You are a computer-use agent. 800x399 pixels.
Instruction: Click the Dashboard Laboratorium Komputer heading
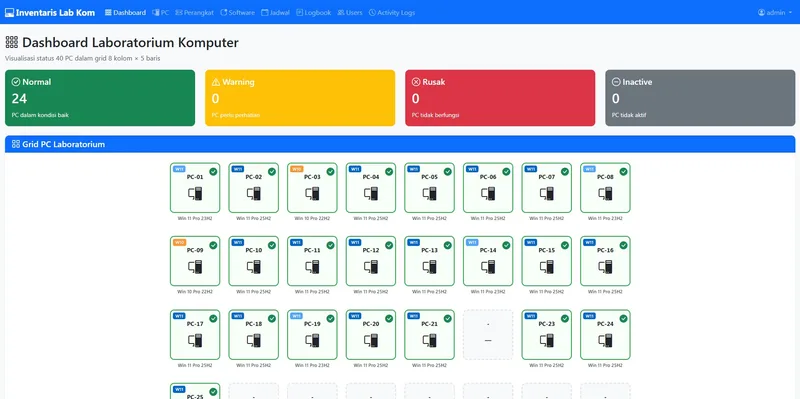pyautogui.click(x=130, y=42)
